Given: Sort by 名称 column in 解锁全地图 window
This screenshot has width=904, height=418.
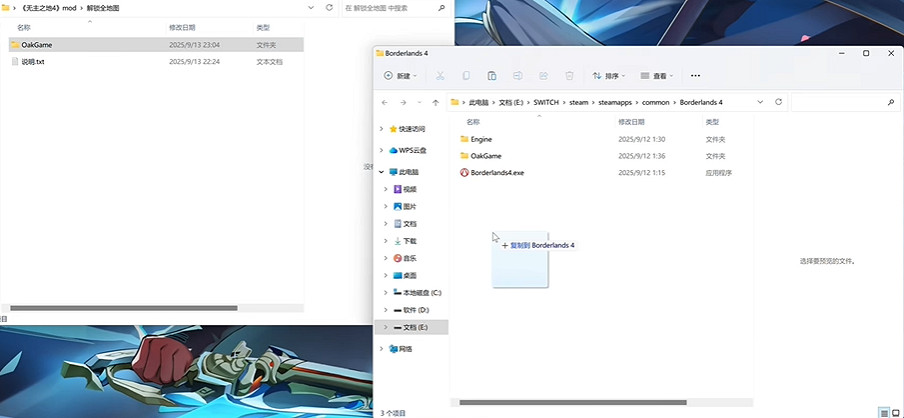Looking at the screenshot, I should (24, 28).
